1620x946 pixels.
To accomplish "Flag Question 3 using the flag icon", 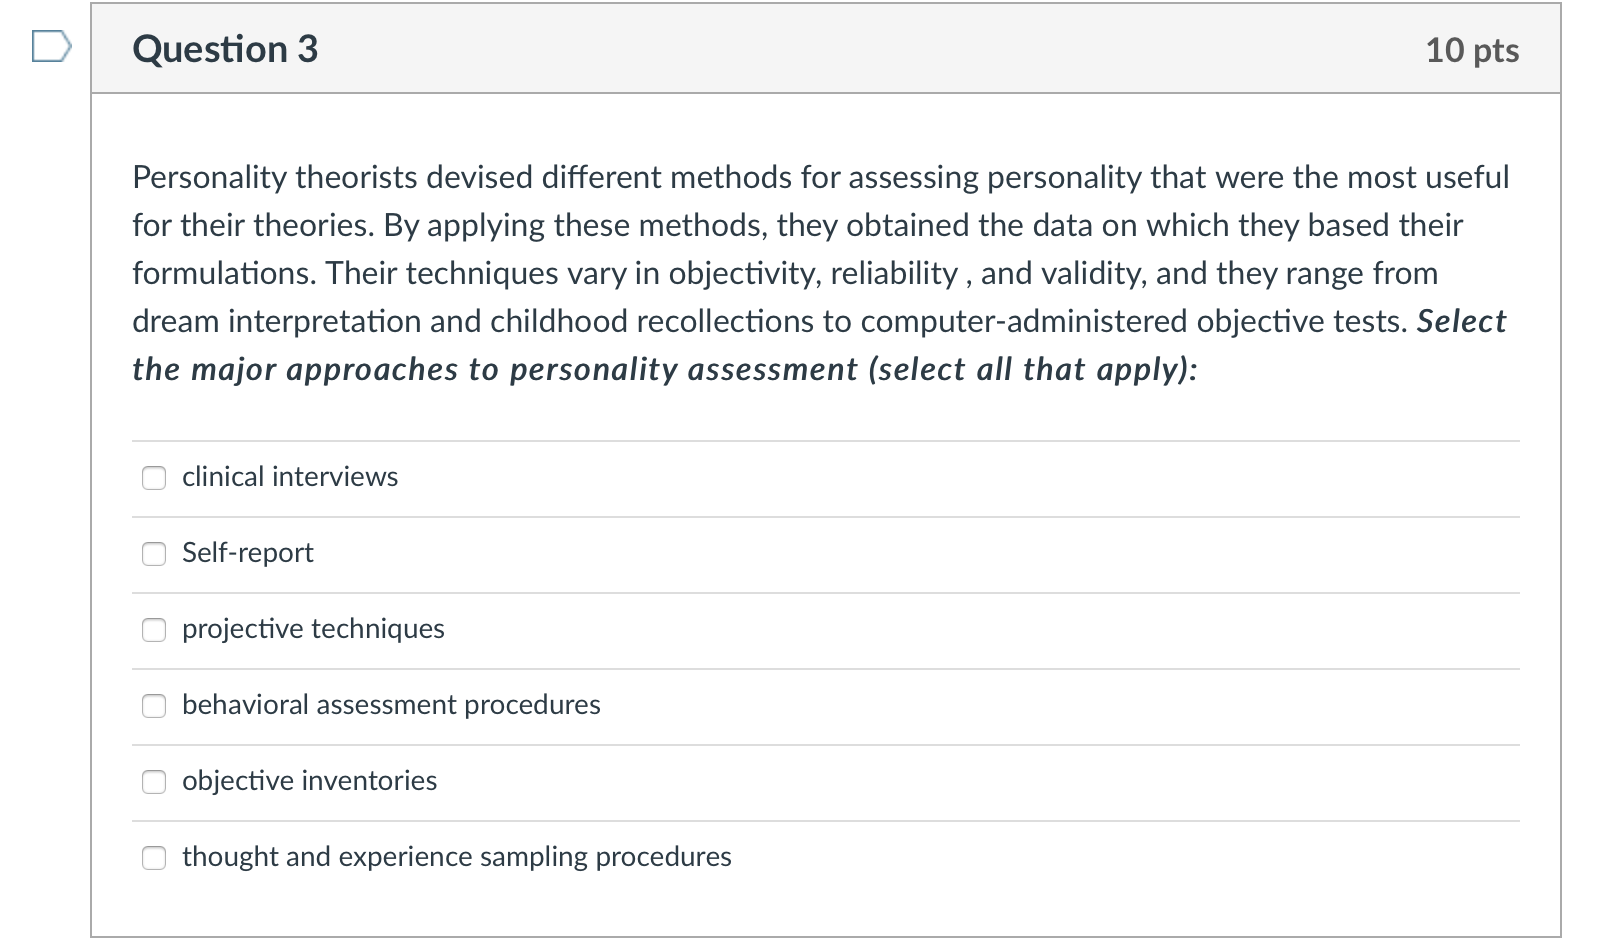I will (51, 47).
